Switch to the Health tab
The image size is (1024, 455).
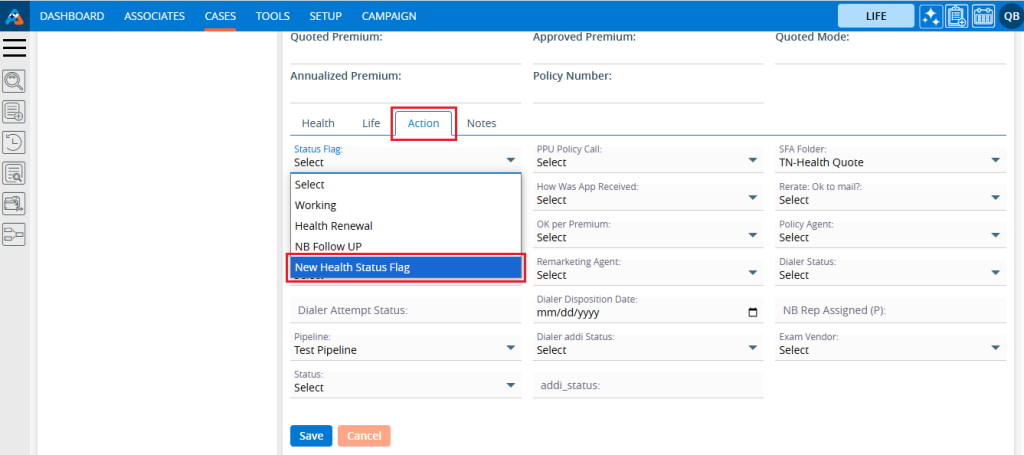pos(318,123)
